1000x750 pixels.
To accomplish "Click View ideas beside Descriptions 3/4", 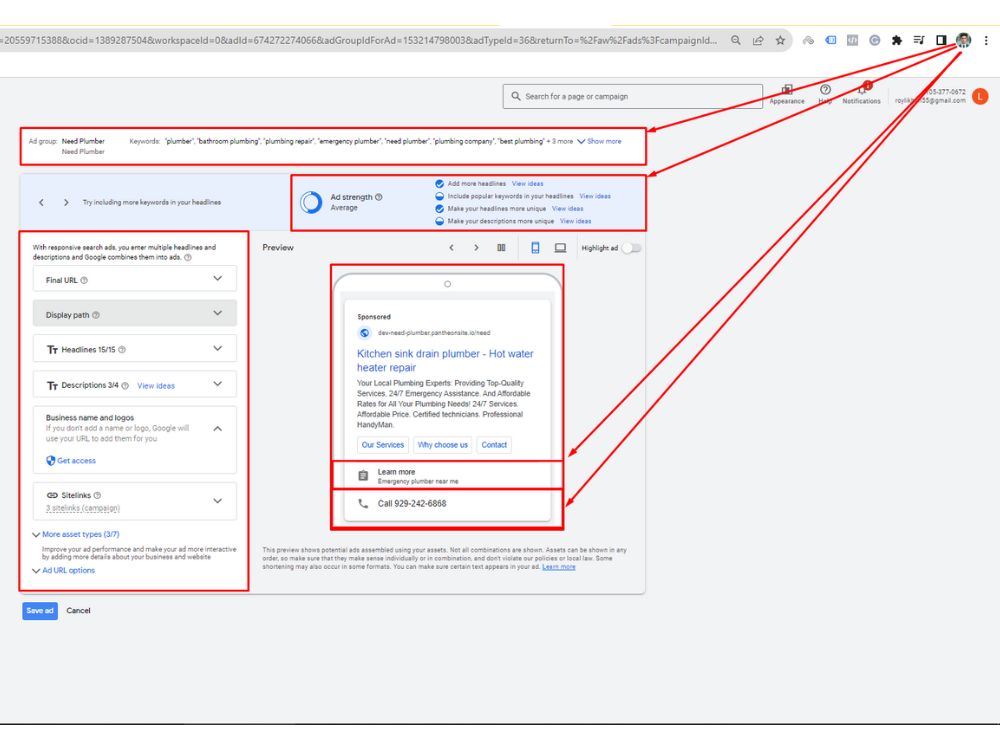I will tap(156, 386).
